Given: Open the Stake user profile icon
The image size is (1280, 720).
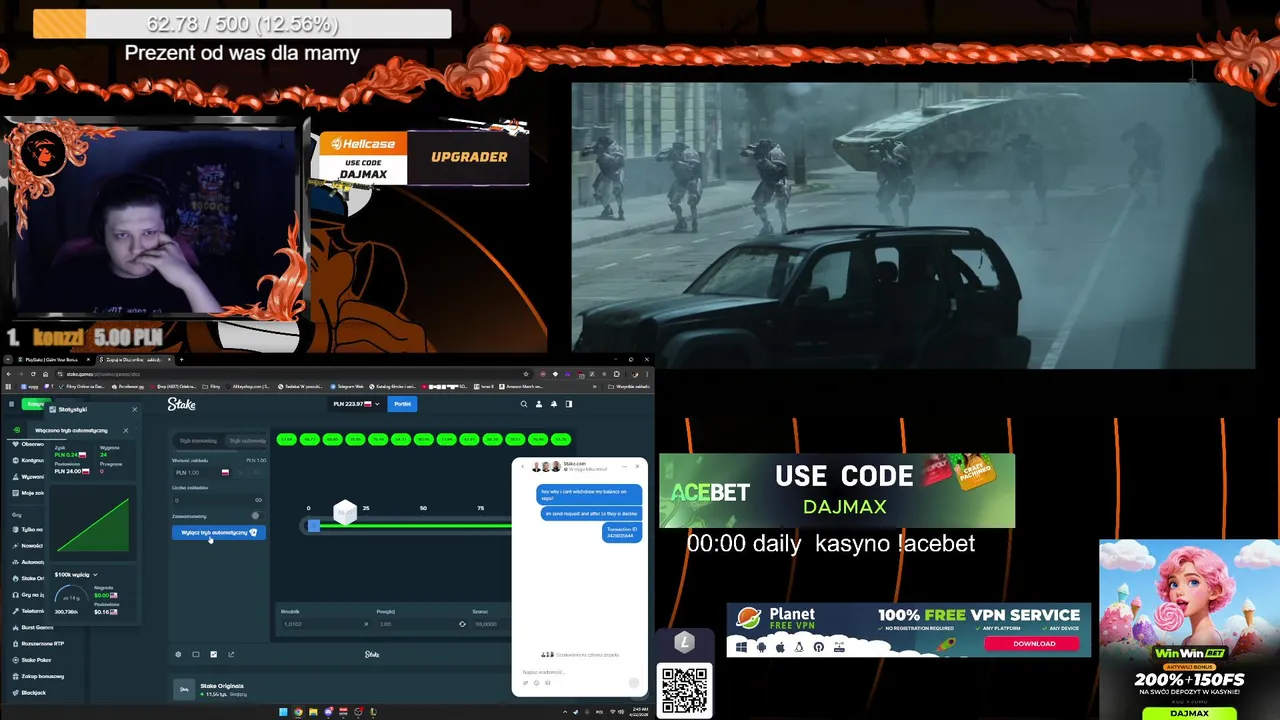Looking at the screenshot, I should click(x=539, y=404).
